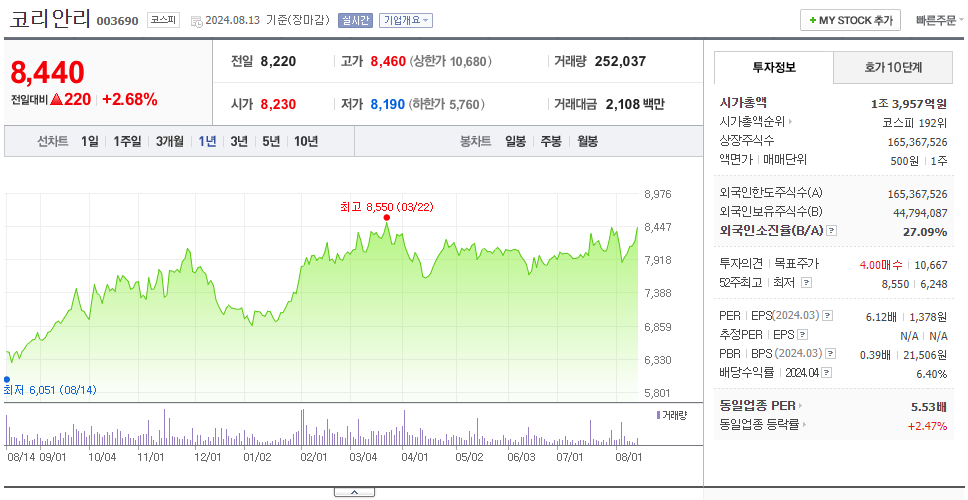The image size is (968, 500).
Task: Click 거래량 value 252,037
Action: pyautogui.click(x=620, y=62)
